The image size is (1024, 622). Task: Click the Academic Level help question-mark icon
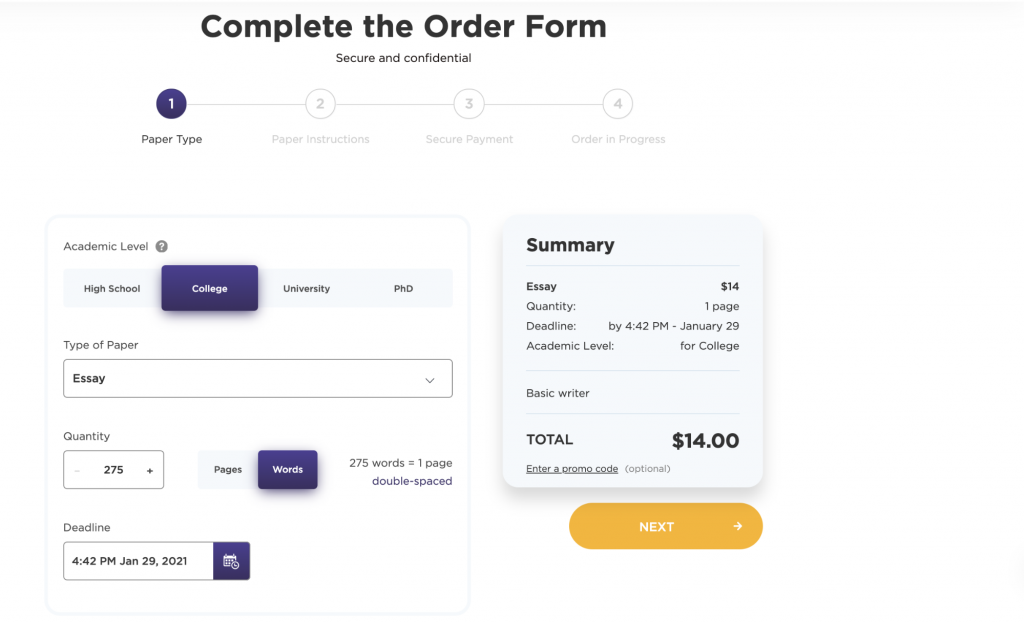pos(161,246)
